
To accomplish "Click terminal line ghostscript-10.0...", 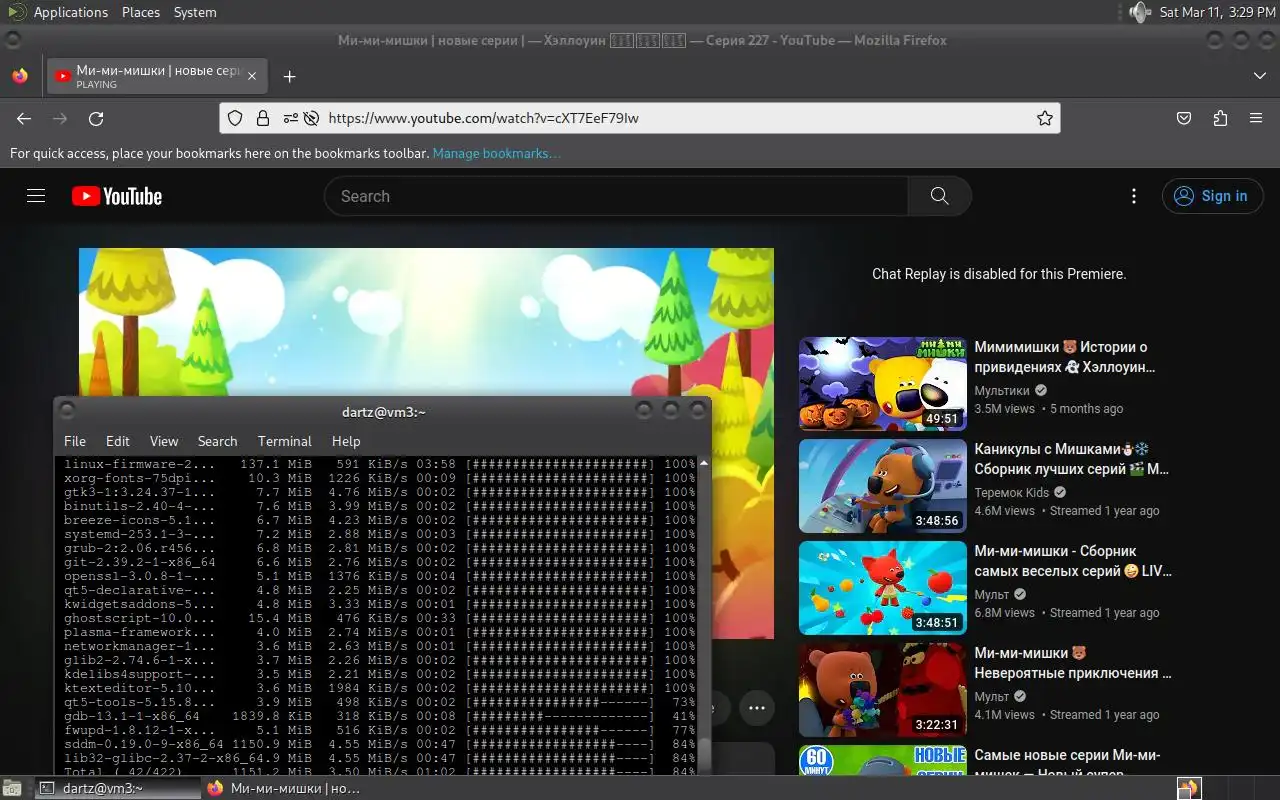I will point(379,618).
